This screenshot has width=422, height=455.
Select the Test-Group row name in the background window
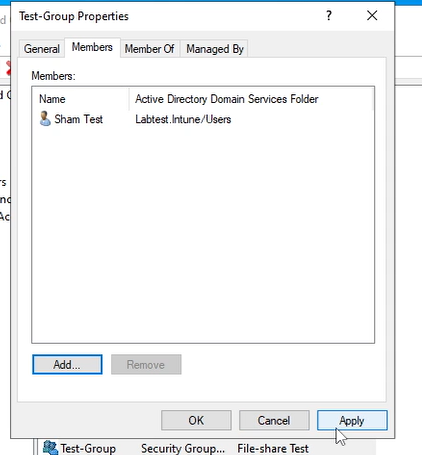coord(88,448)
